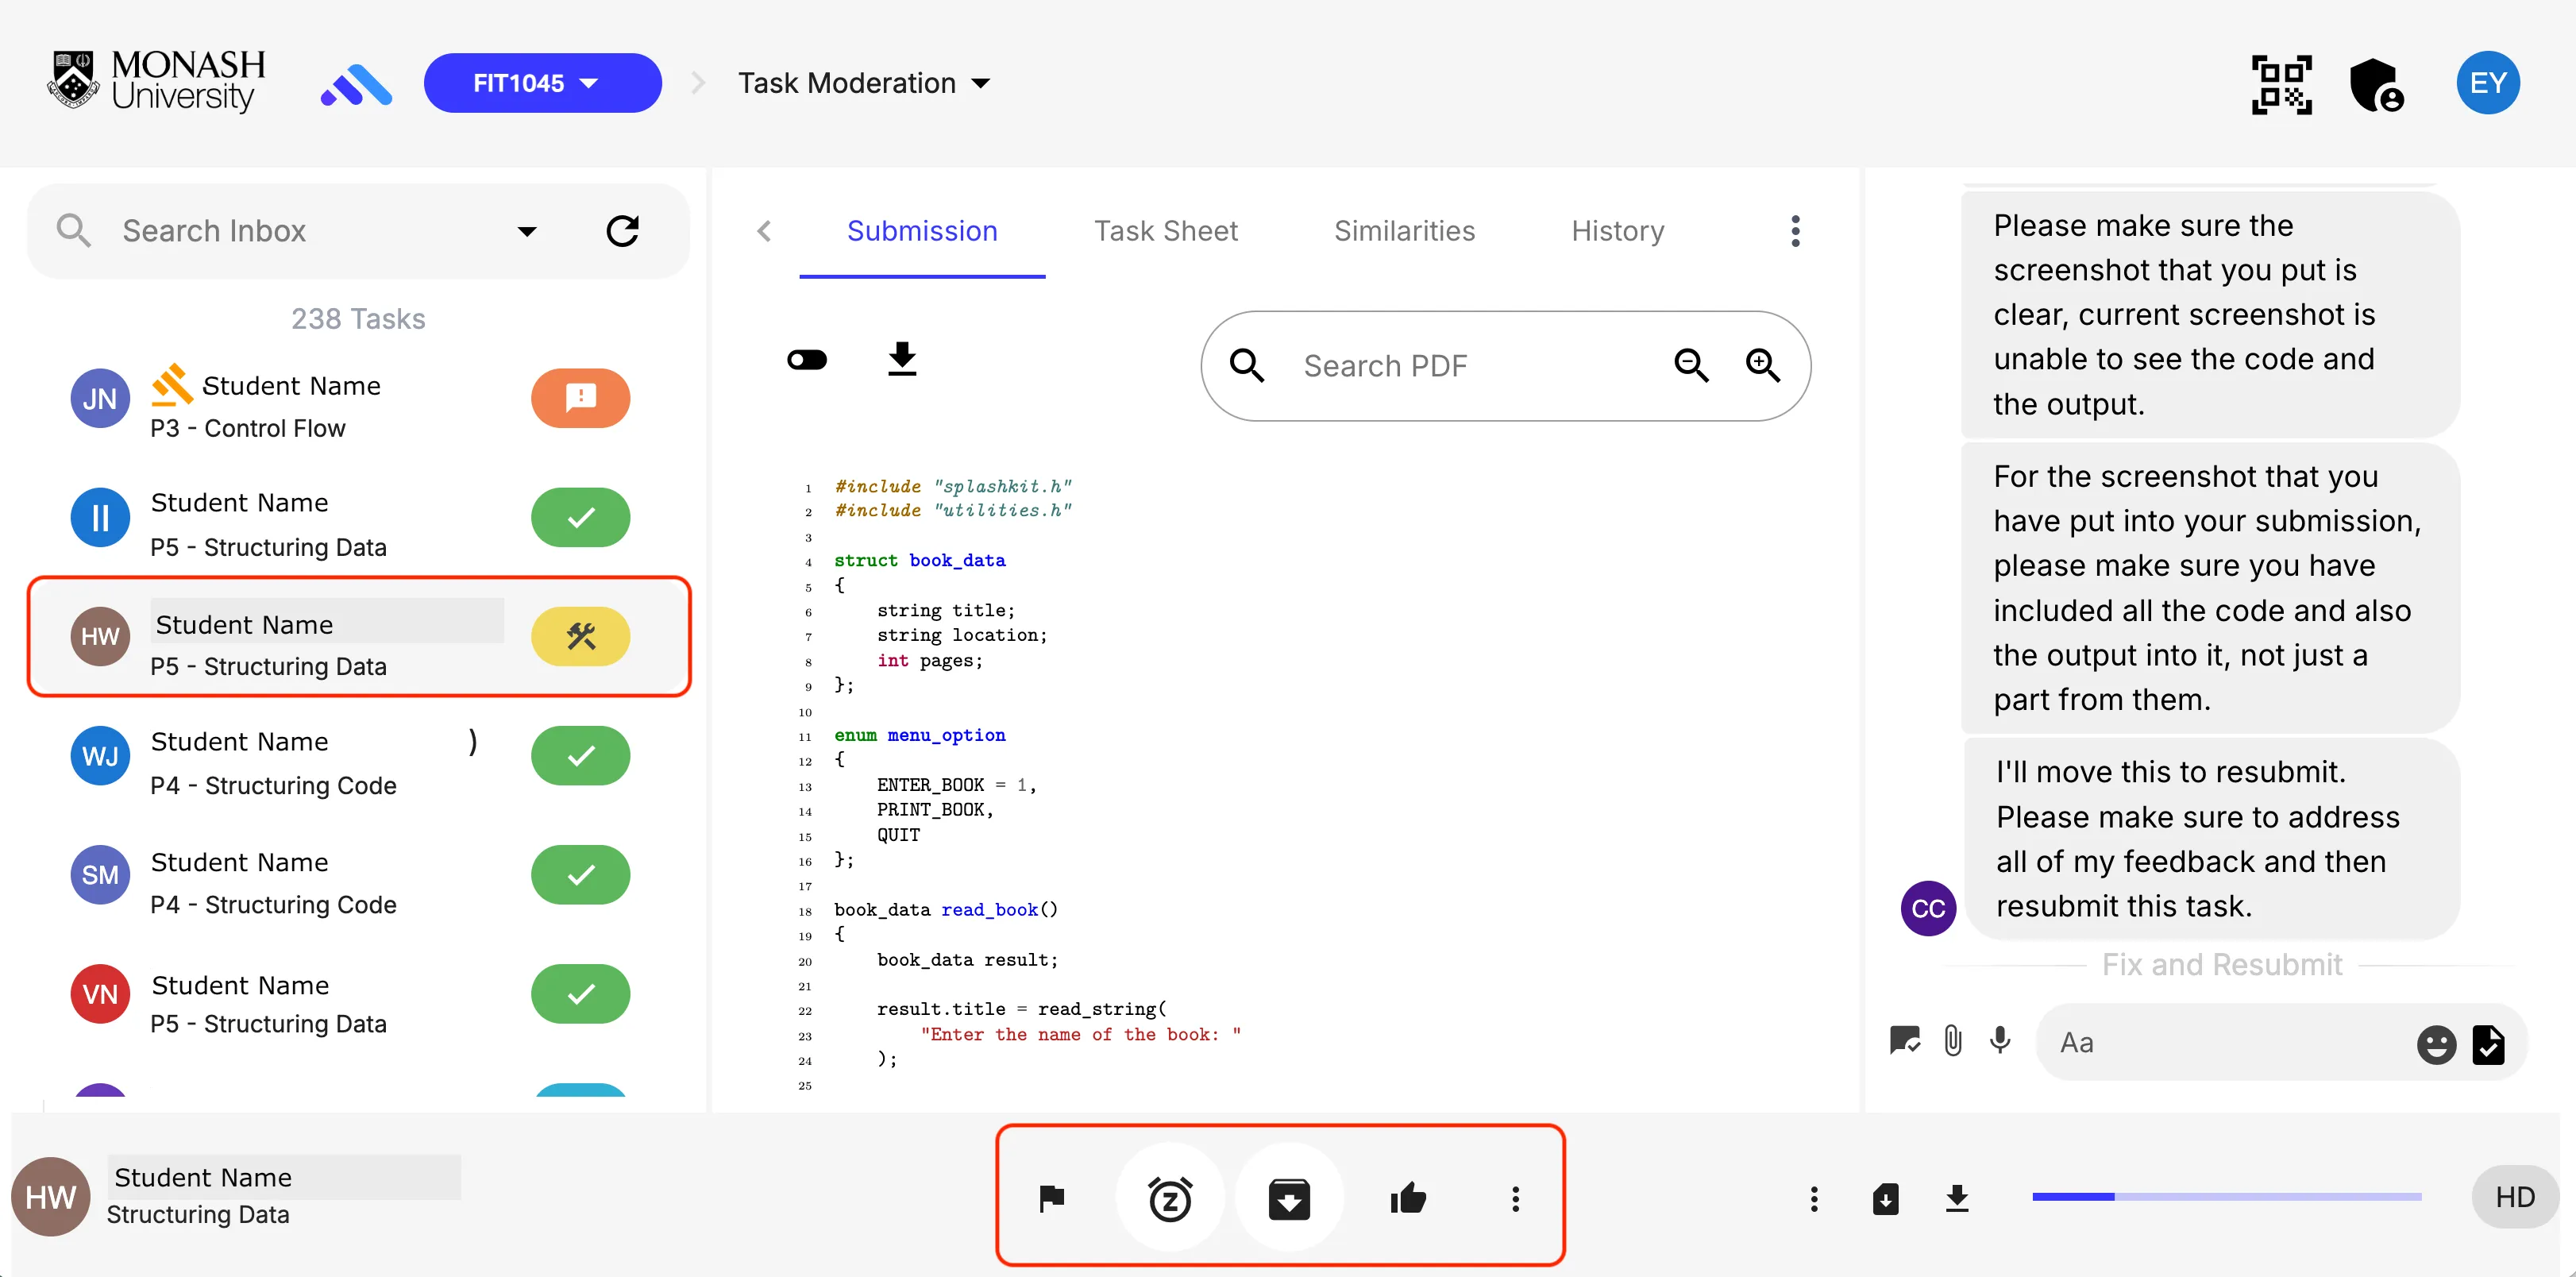Open the footer kebab menu beside download icons
The width and height of the screenshot is (2576, 1277).
click(1814, 1198)
